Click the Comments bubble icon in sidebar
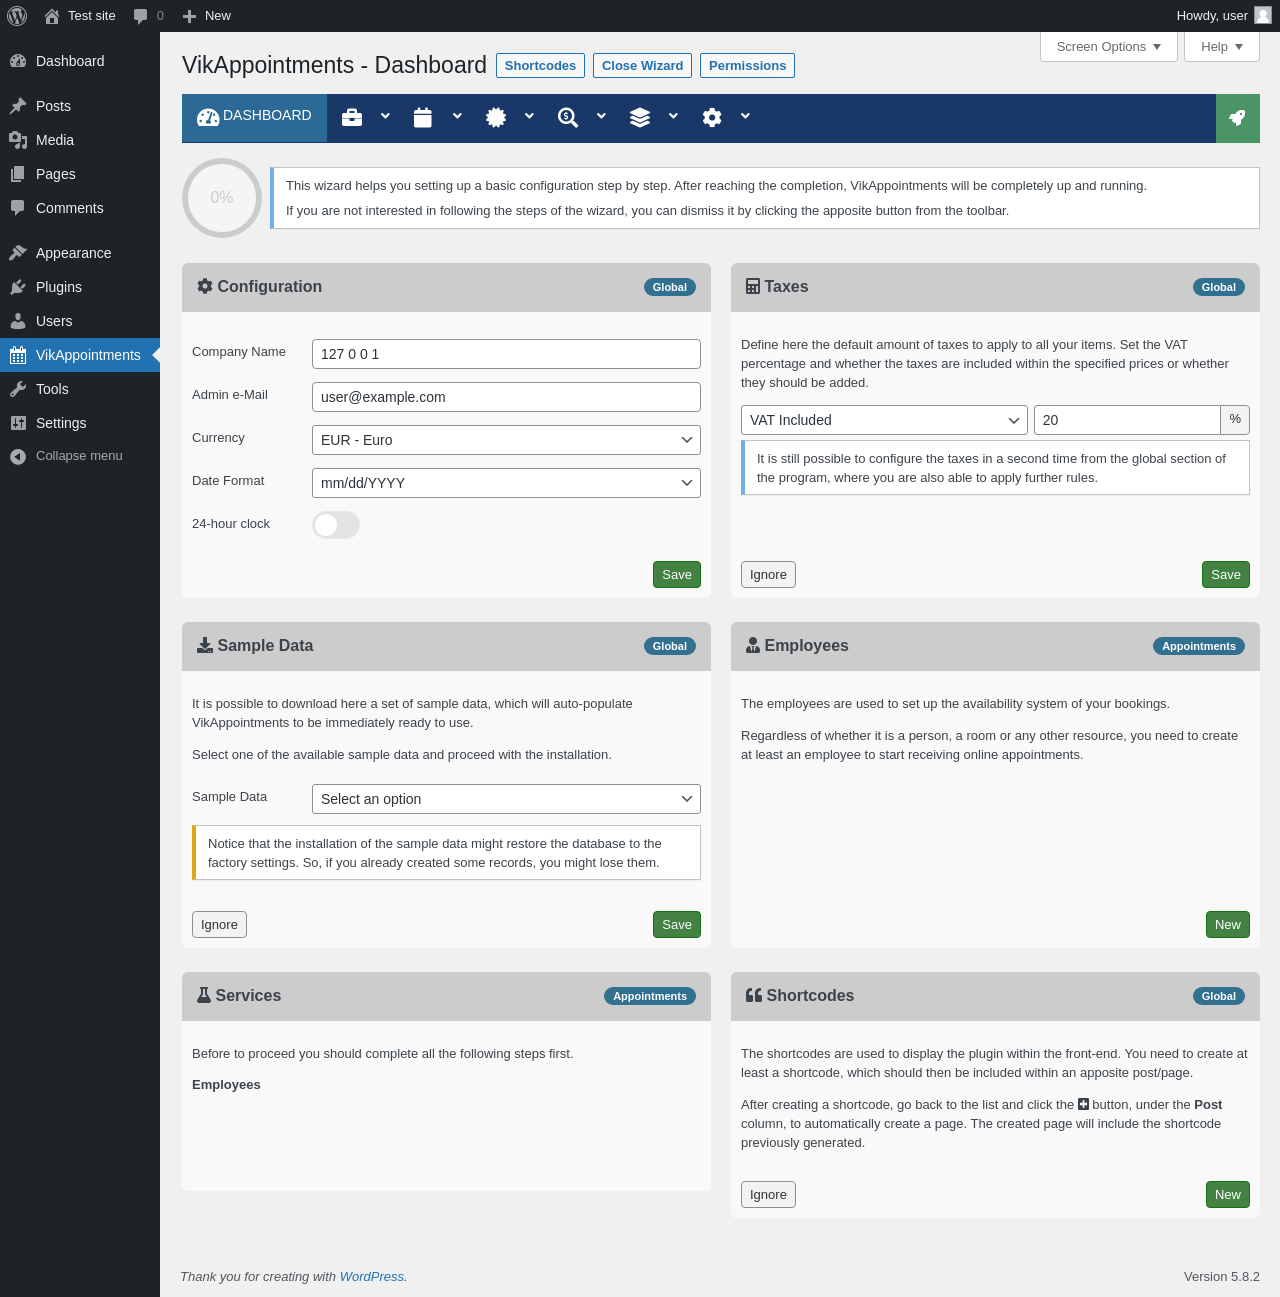This screenshot has height=1297, width=1280. click(x=18, y=208)
